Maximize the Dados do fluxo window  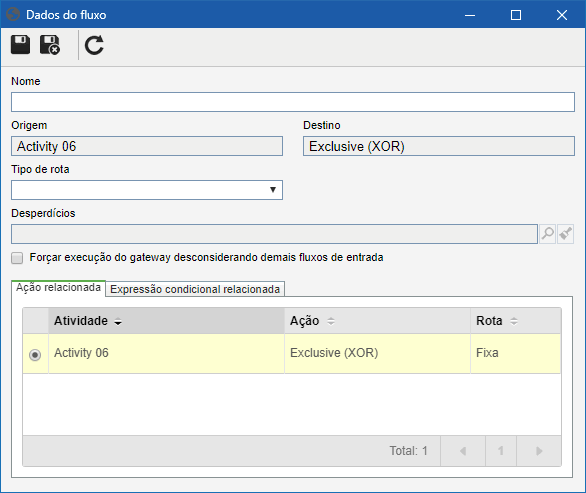pos(516,15)
